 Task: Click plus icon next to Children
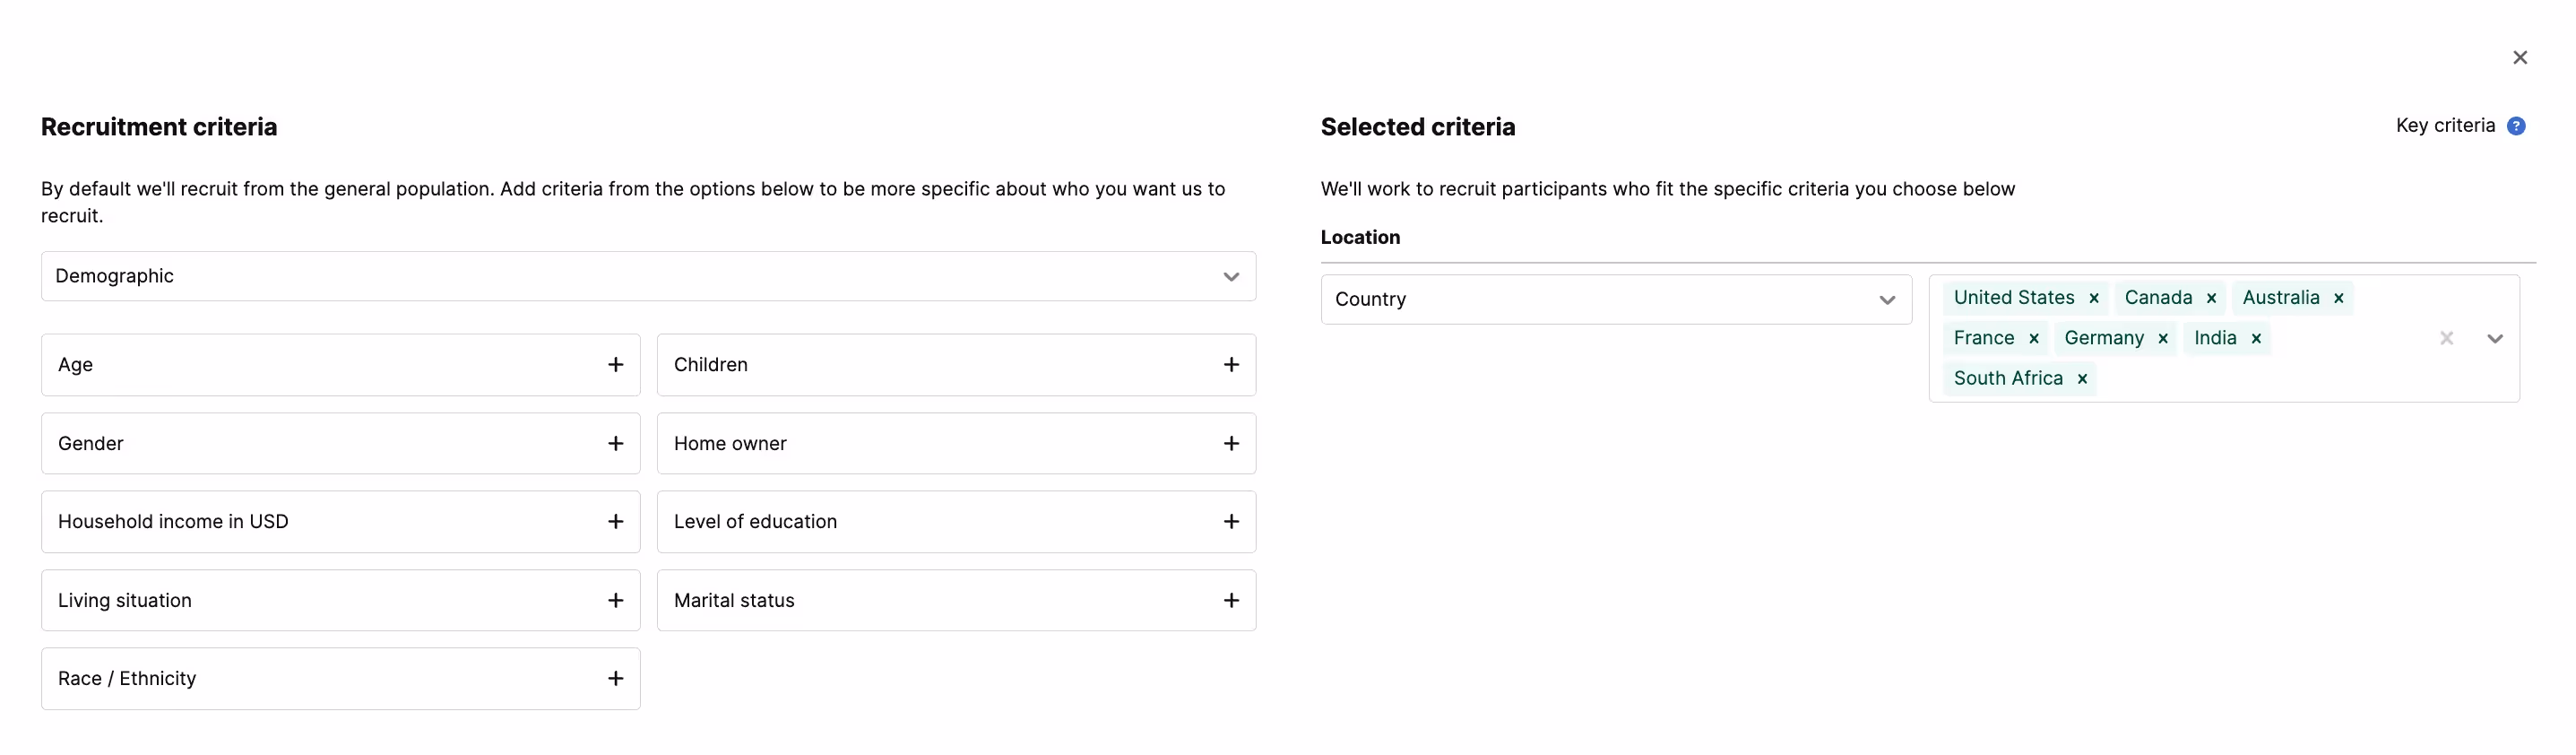point(1231,365)
